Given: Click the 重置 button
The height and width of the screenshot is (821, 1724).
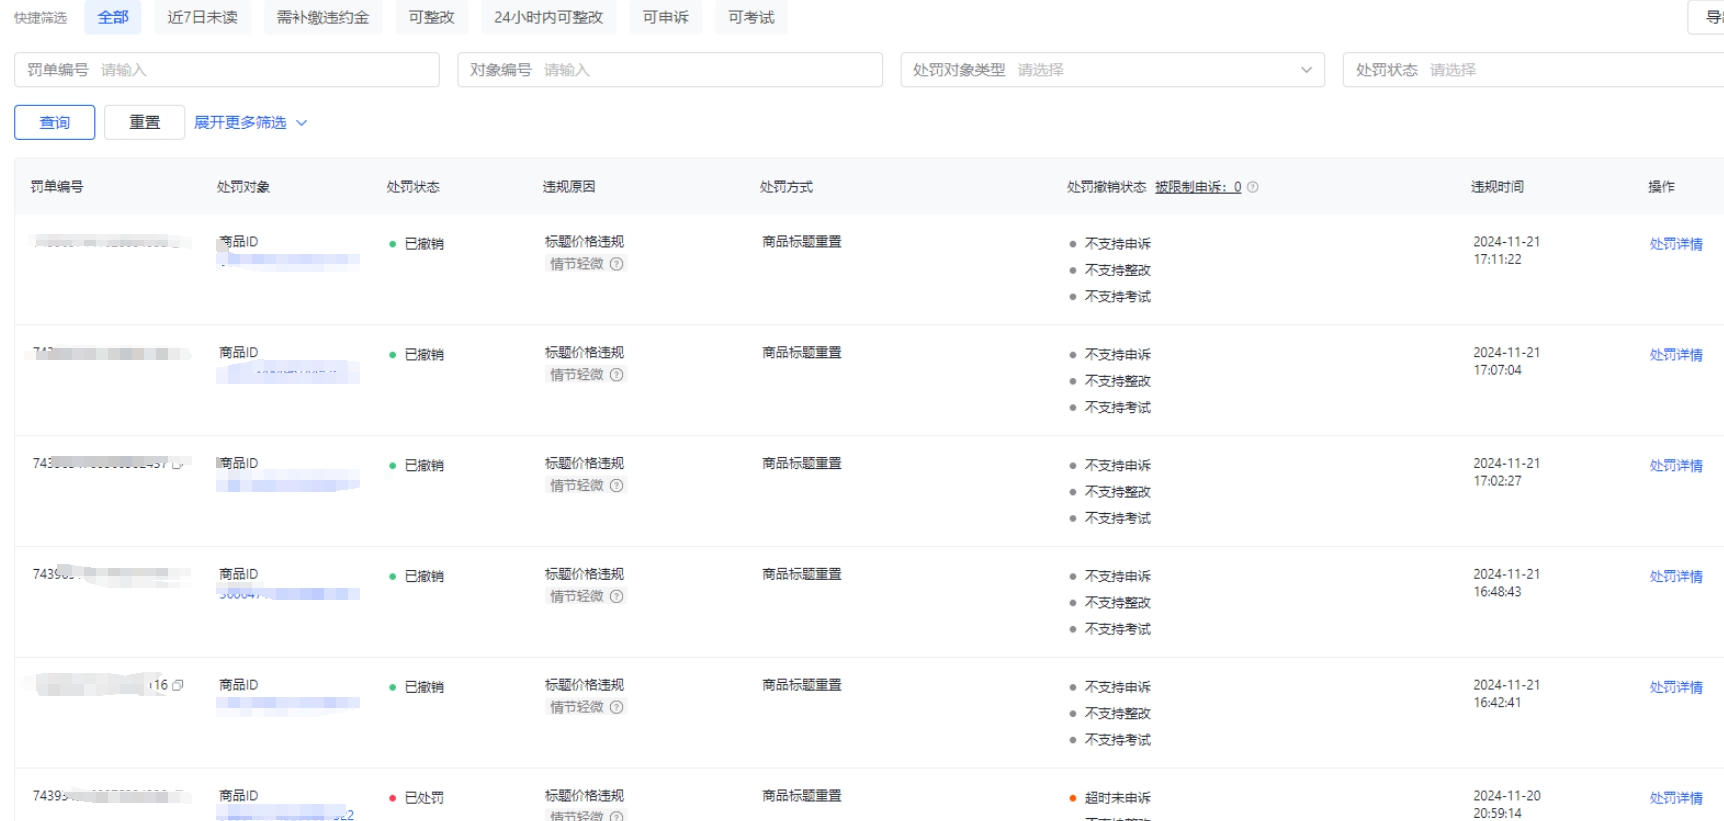Looking at the screenshot, I should click(x=144, y=123).
